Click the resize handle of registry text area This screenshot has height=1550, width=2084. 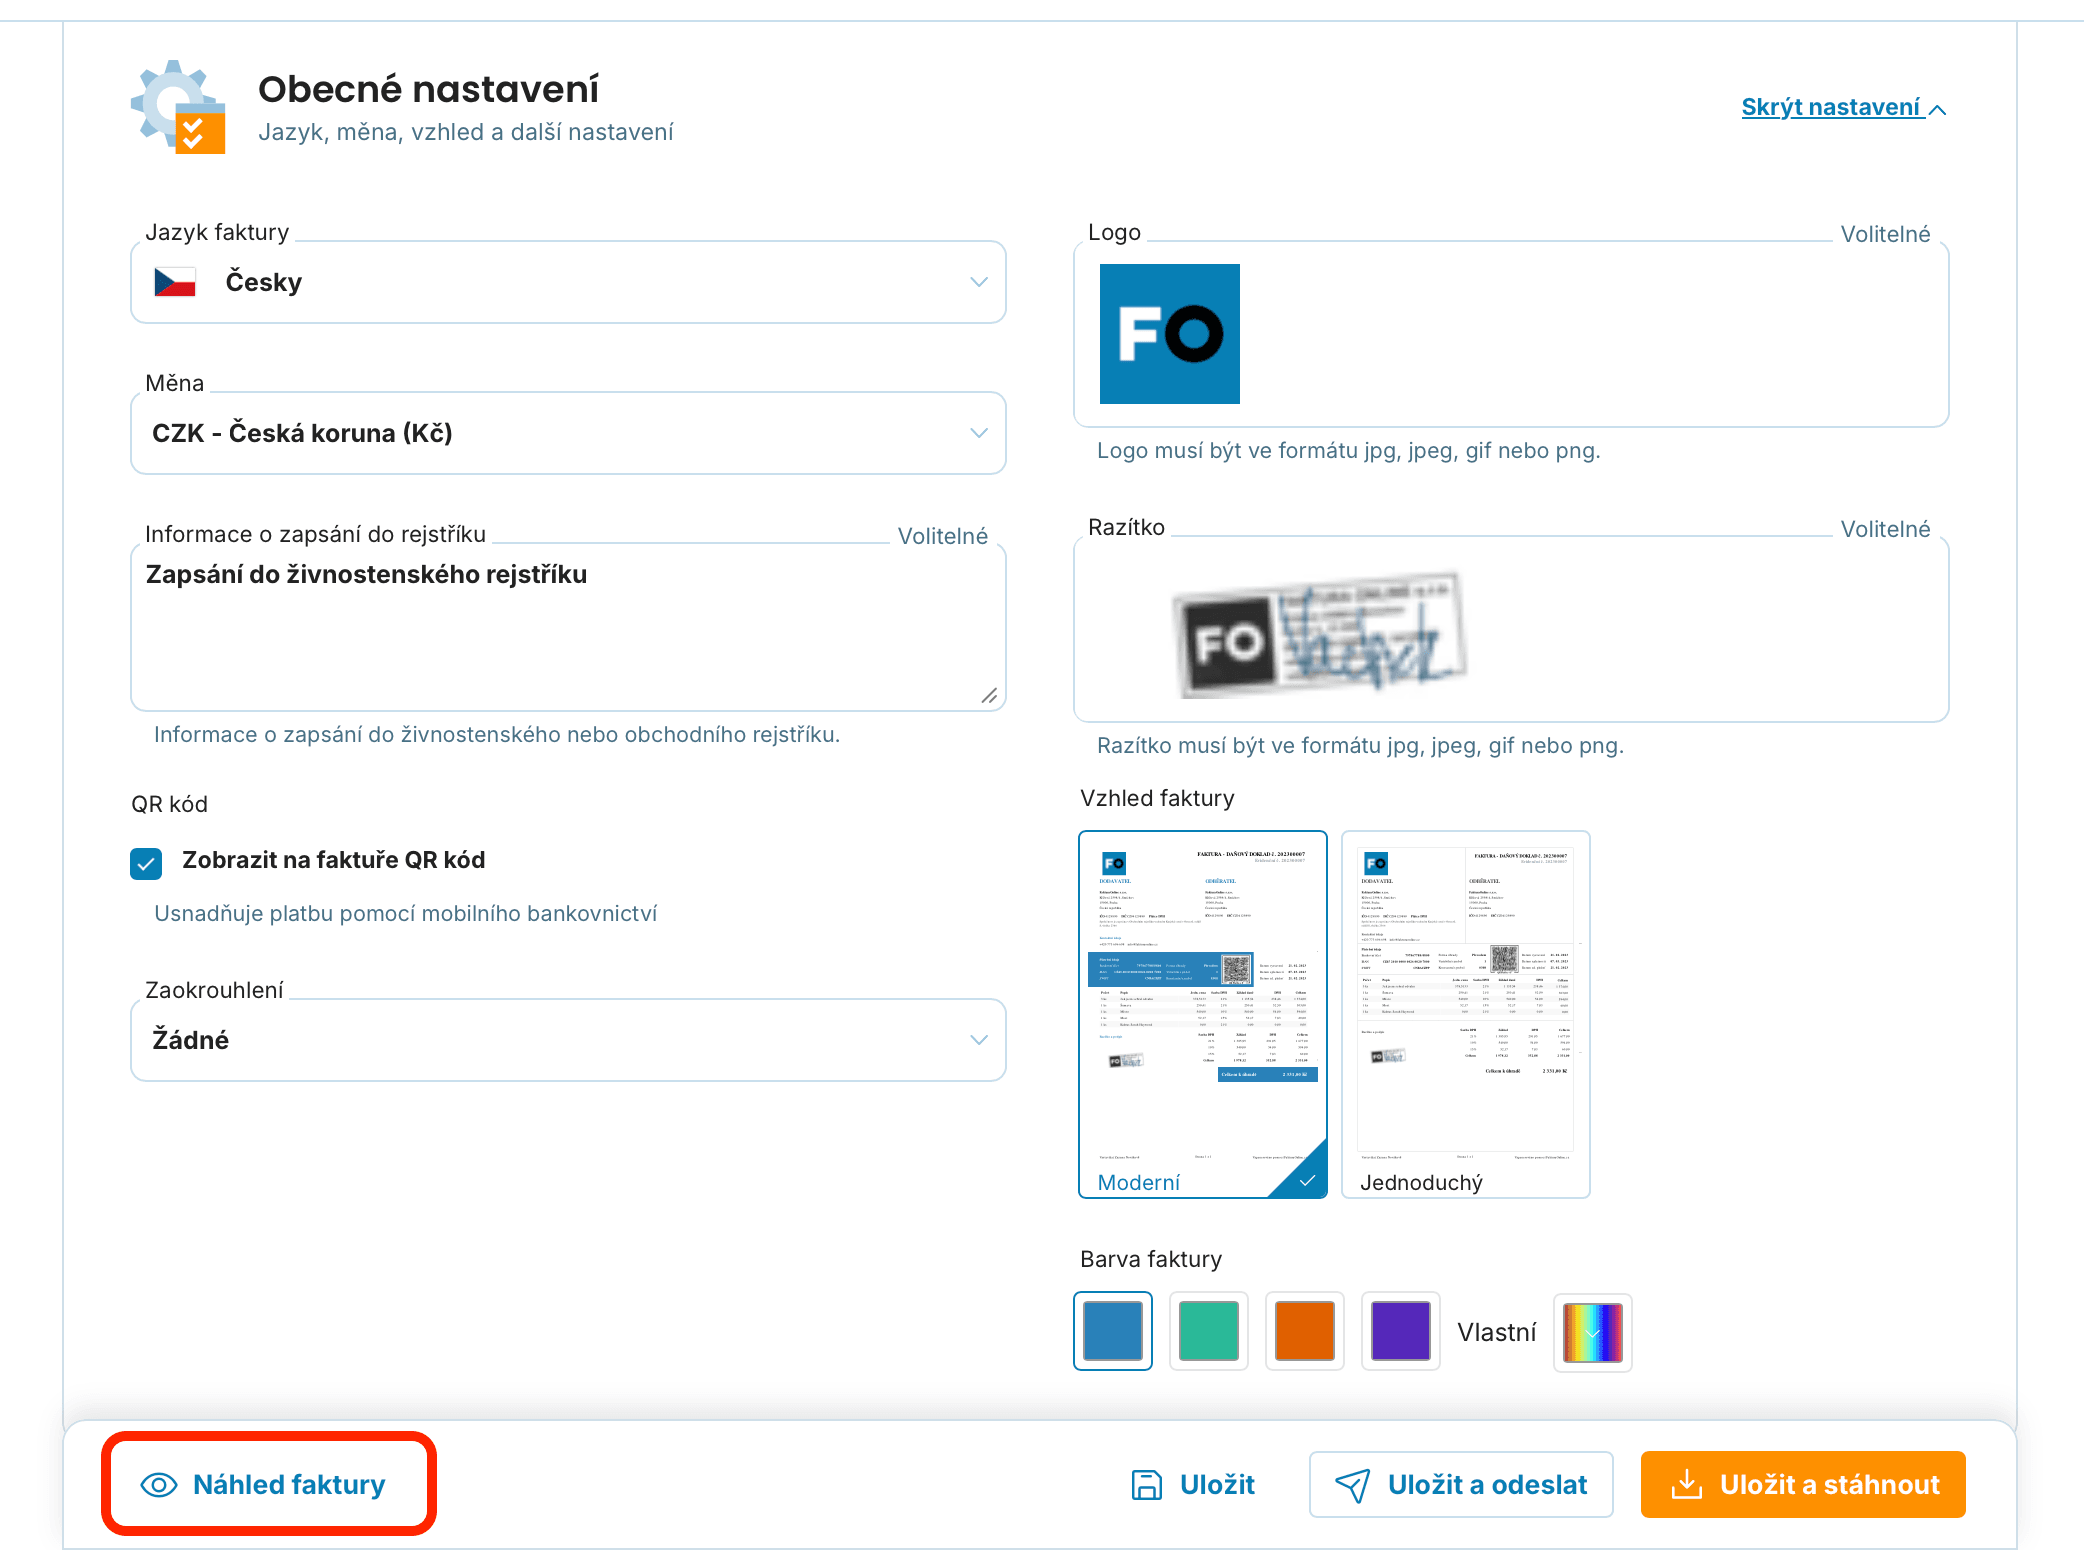click(x=989, y=695)
